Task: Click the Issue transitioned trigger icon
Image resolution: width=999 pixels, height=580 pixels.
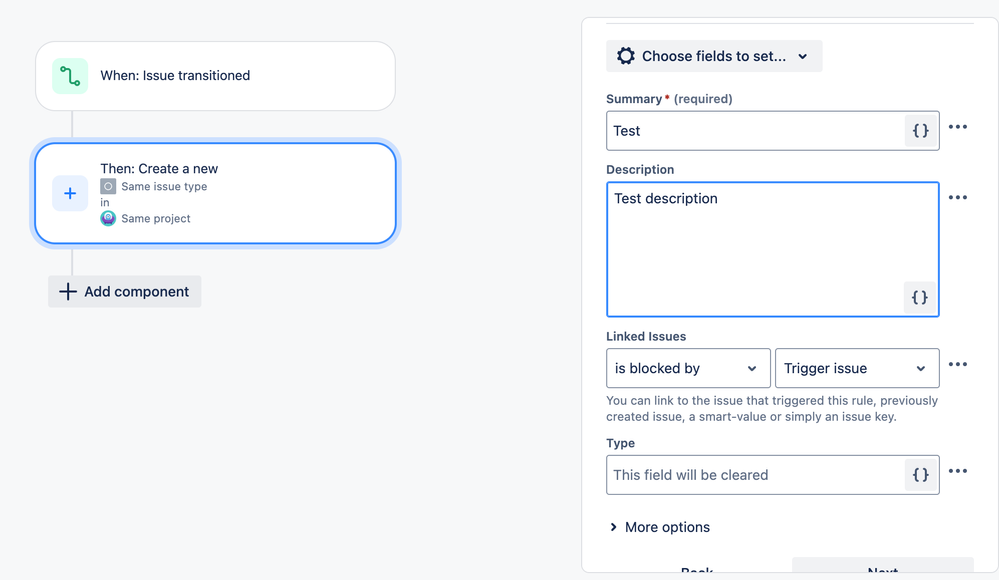Action: click(70, 76)
